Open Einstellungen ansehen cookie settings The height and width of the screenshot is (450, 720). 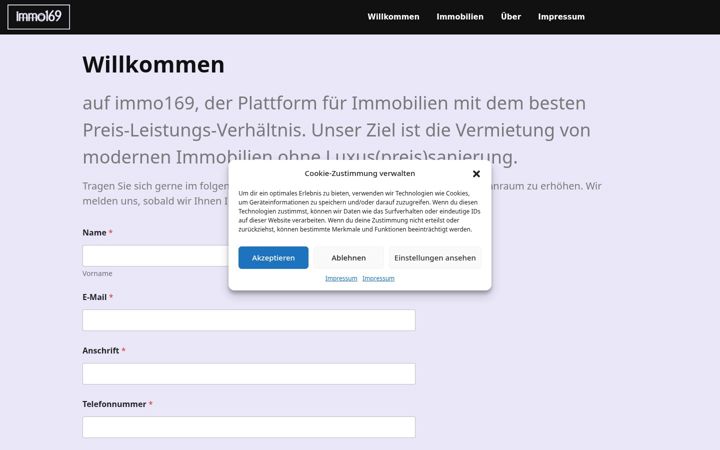pyautogui.click(x=435, y=258)
